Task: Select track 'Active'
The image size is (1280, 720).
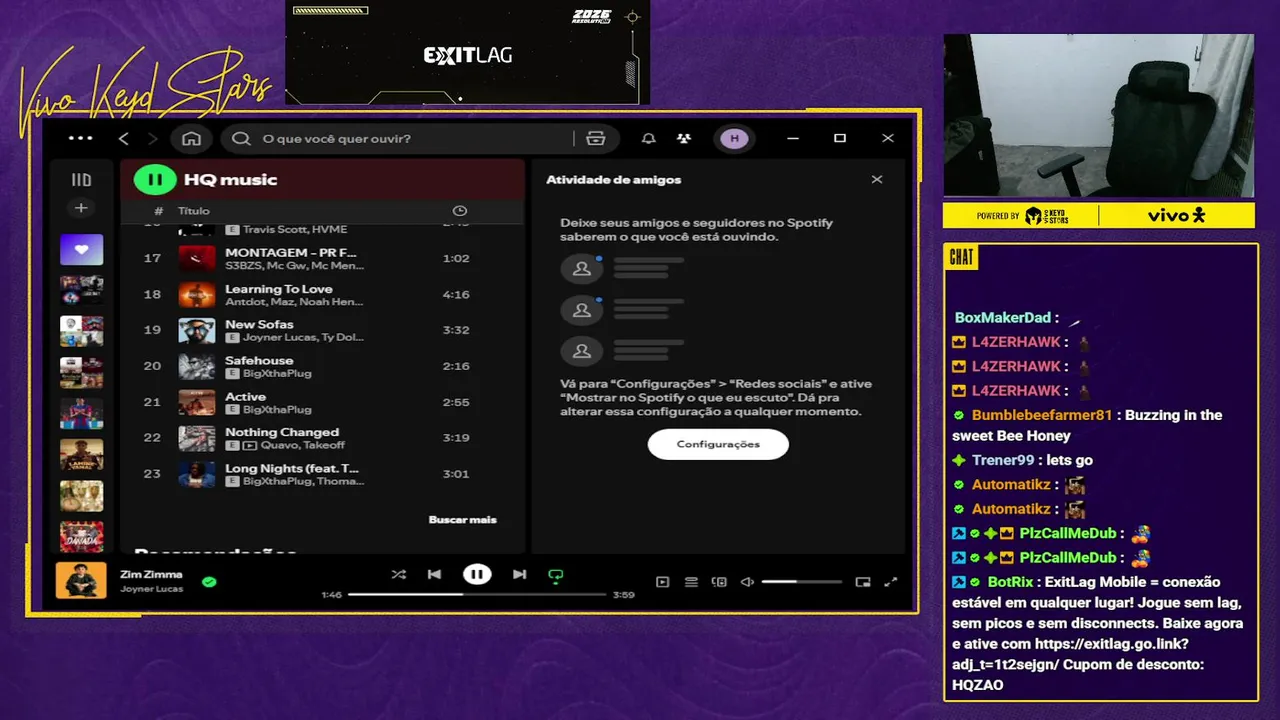Action: [322, 402]
